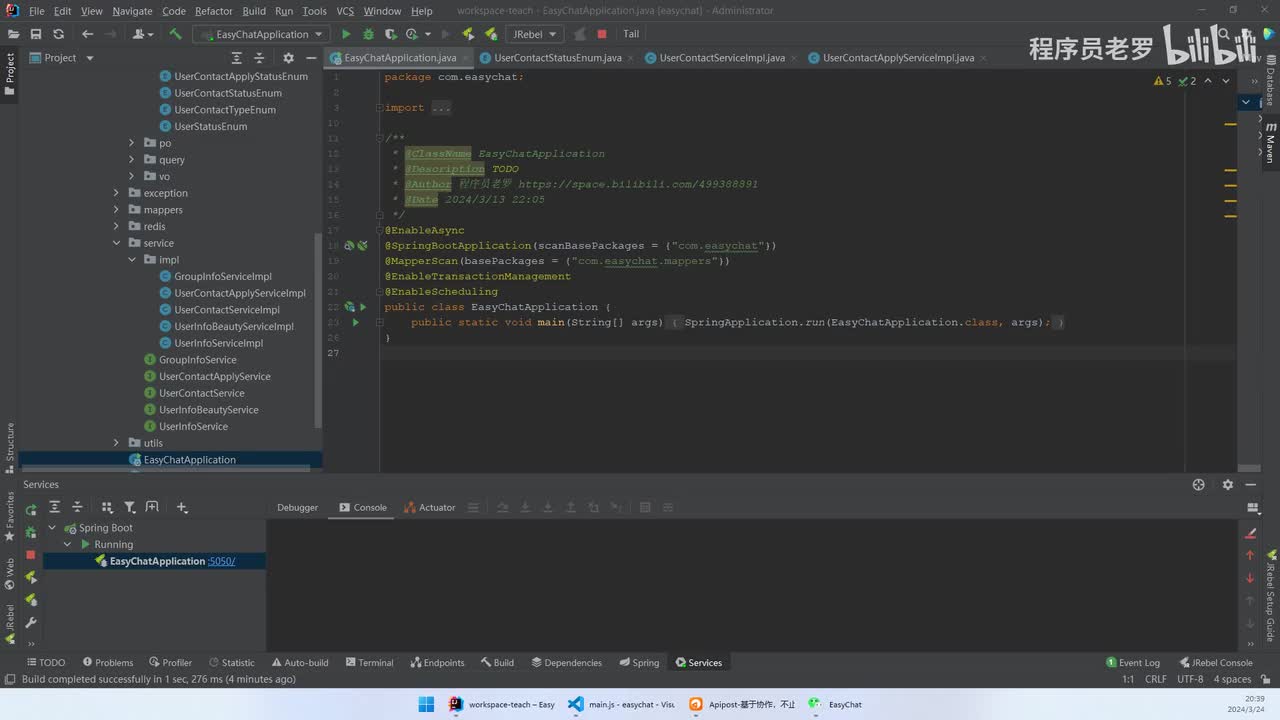Open the EasyChatApplication run configuration dropdown
This screenshot has width=1280, height=720.
262,34
